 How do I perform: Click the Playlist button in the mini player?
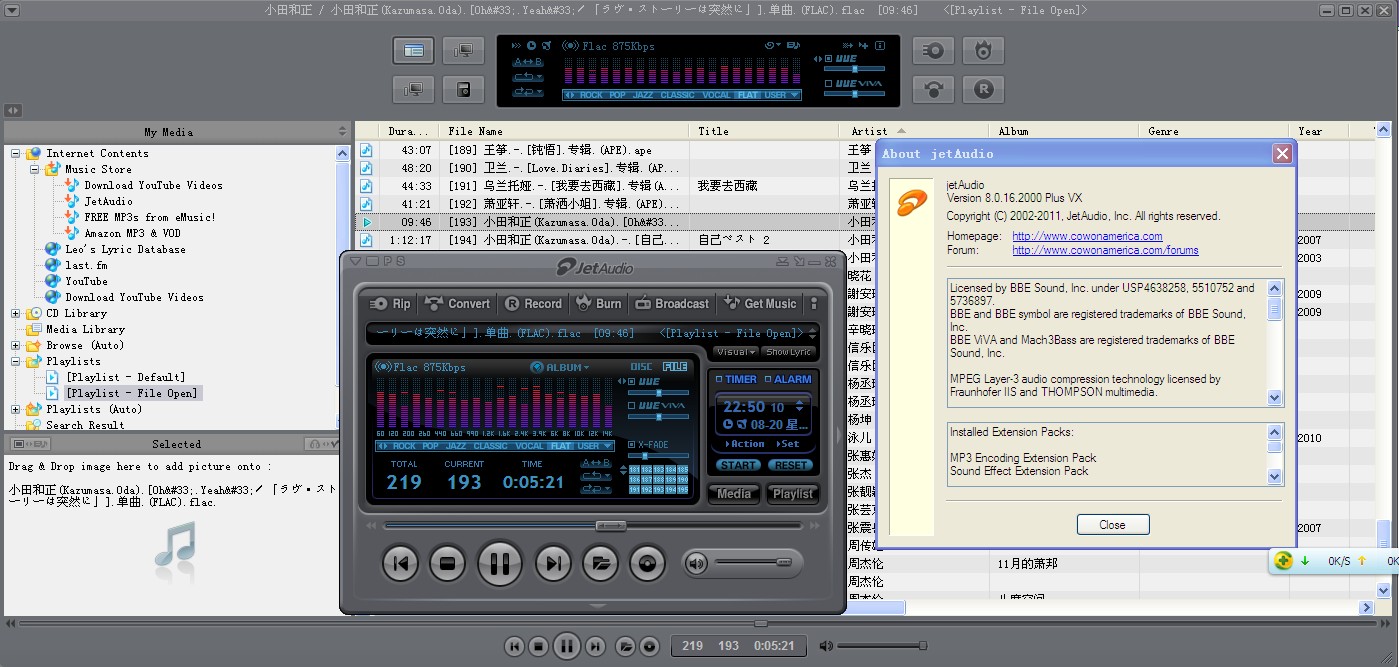pyautogui.click(x=793, y=493)
